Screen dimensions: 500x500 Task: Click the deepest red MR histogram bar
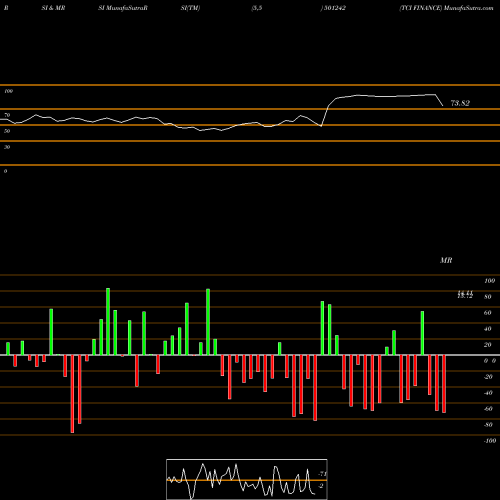[72, 394]
